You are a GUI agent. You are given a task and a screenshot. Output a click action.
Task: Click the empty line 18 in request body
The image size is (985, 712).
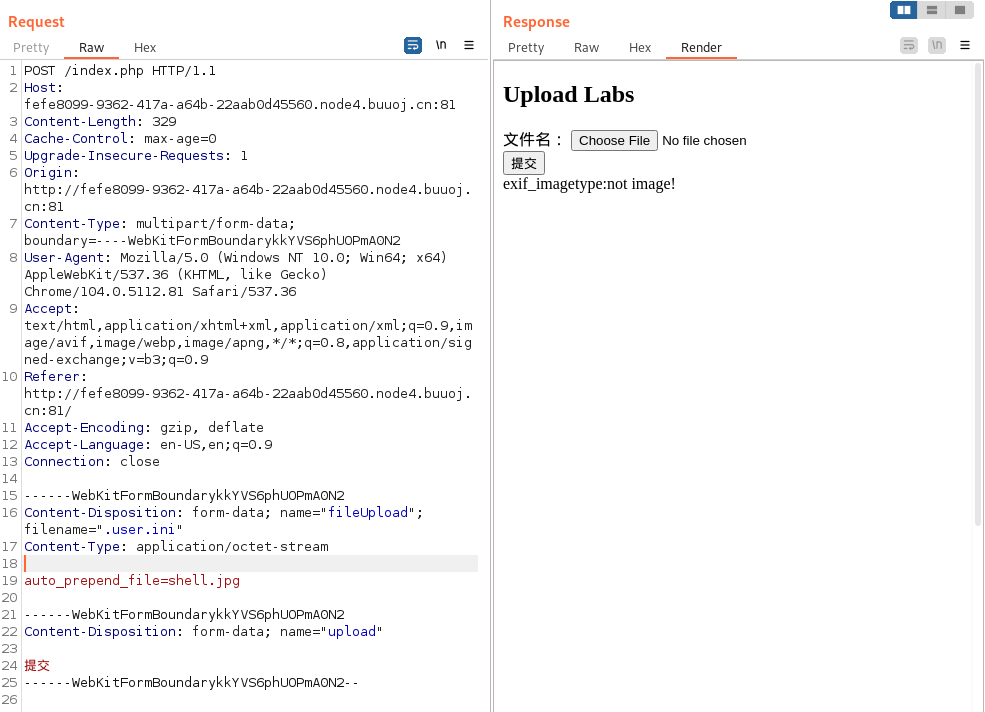(x=251, y=564)
